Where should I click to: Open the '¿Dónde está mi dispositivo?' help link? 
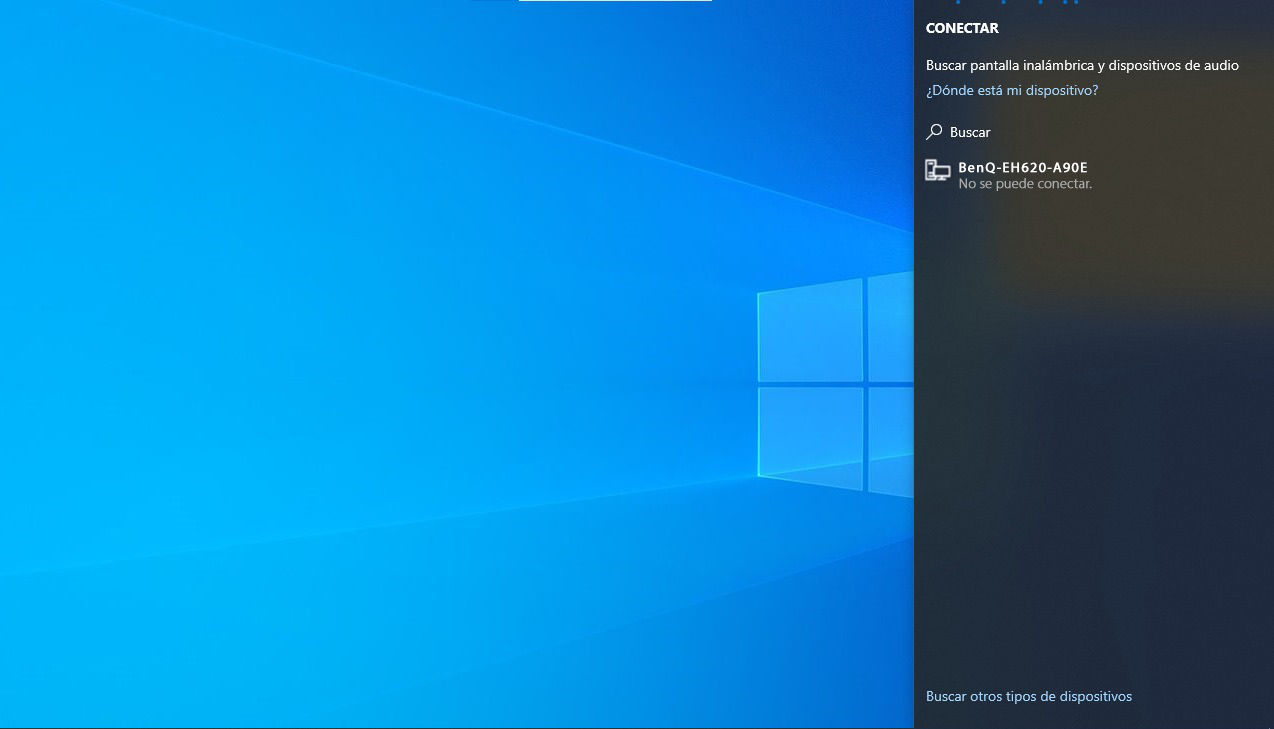(1012, 90)
